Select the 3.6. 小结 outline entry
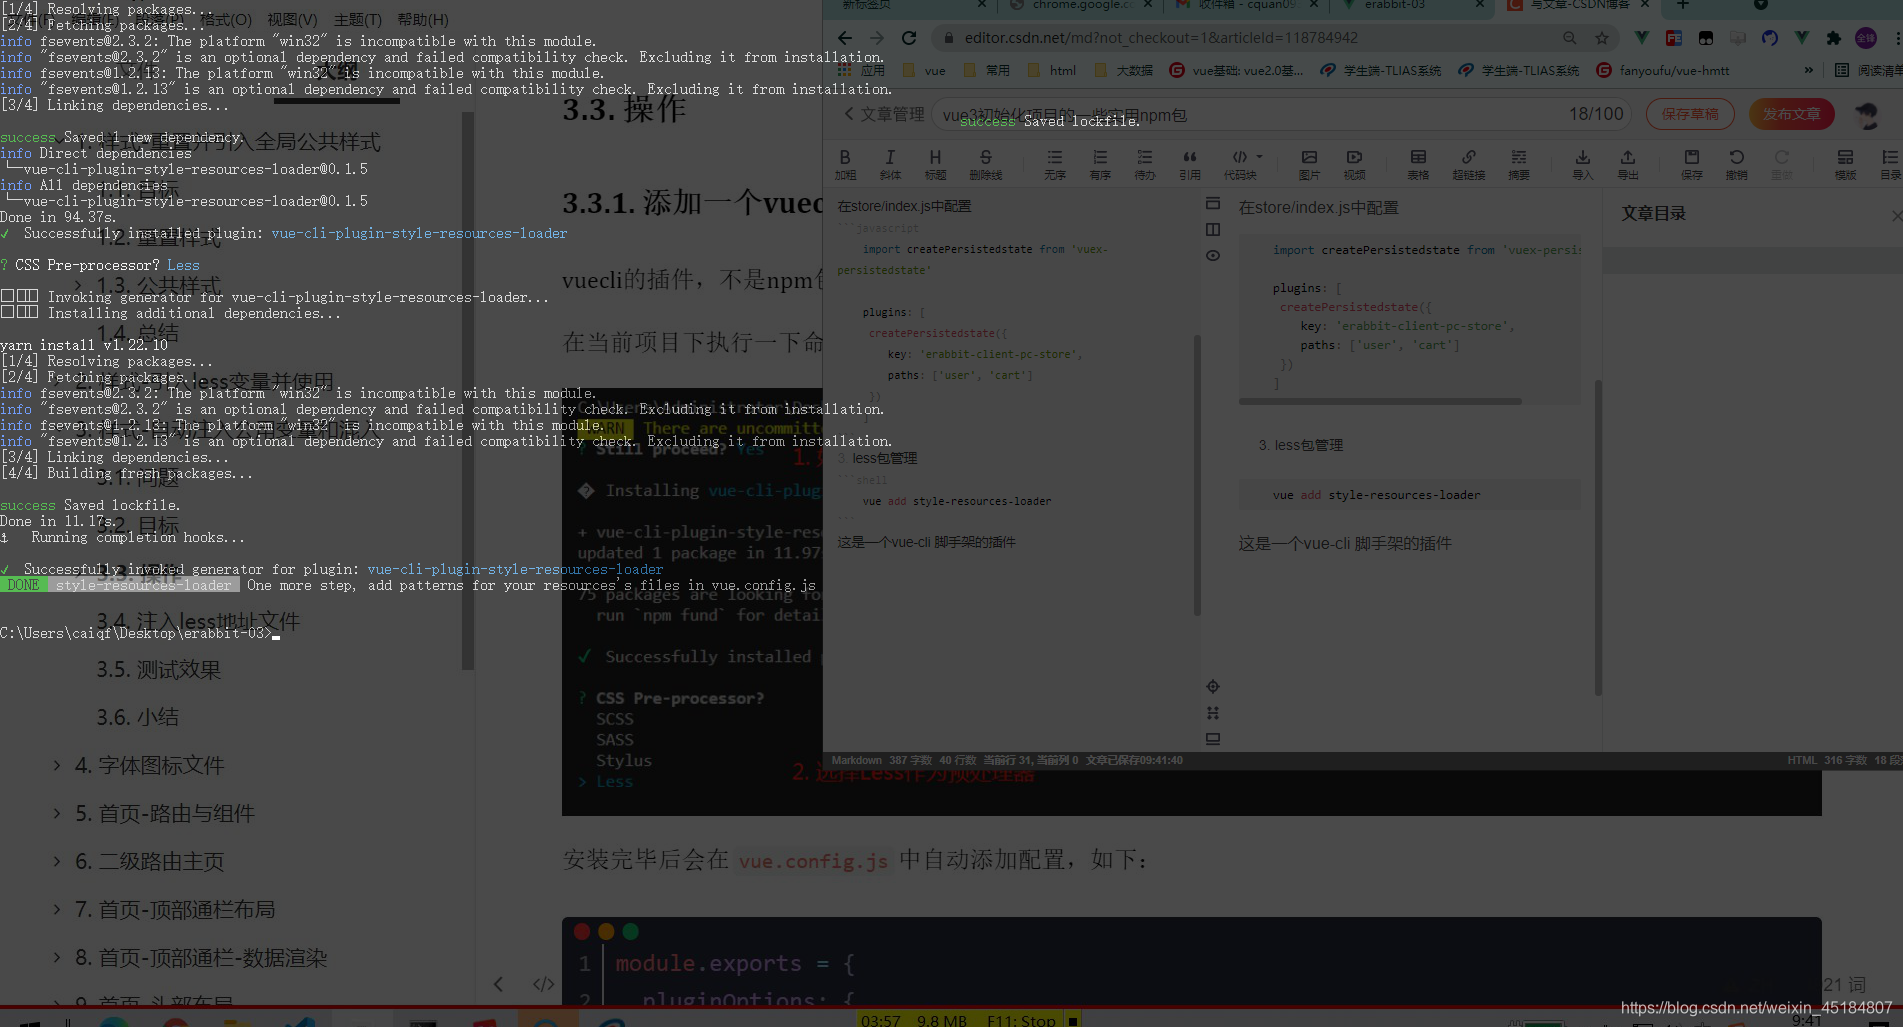Viewport: 1903px width, 1027px height. [x=137, y=717]
